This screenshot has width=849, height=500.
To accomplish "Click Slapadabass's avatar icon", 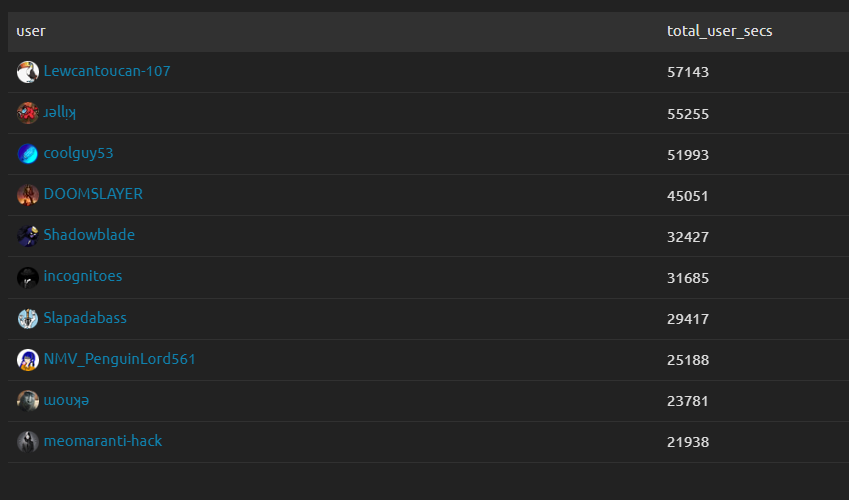I will (28, 319).
